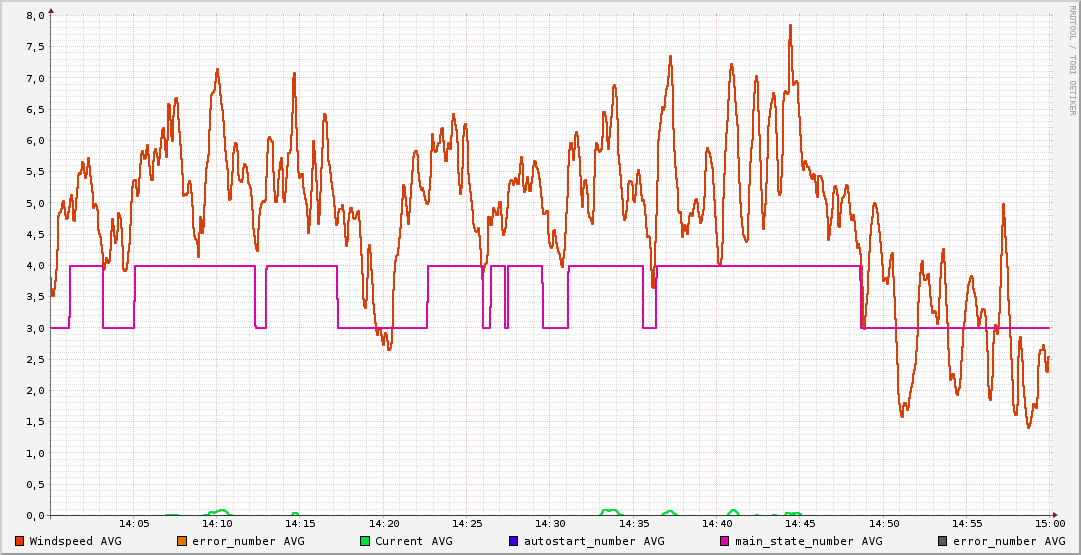The image size is (1081, 555).
Task: Click the orange error_number legend swatch
Action: 181,541
